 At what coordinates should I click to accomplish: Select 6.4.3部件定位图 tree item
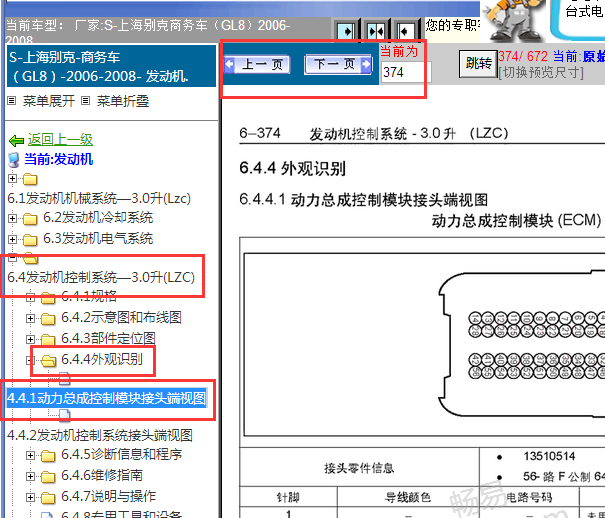[108, 338]
